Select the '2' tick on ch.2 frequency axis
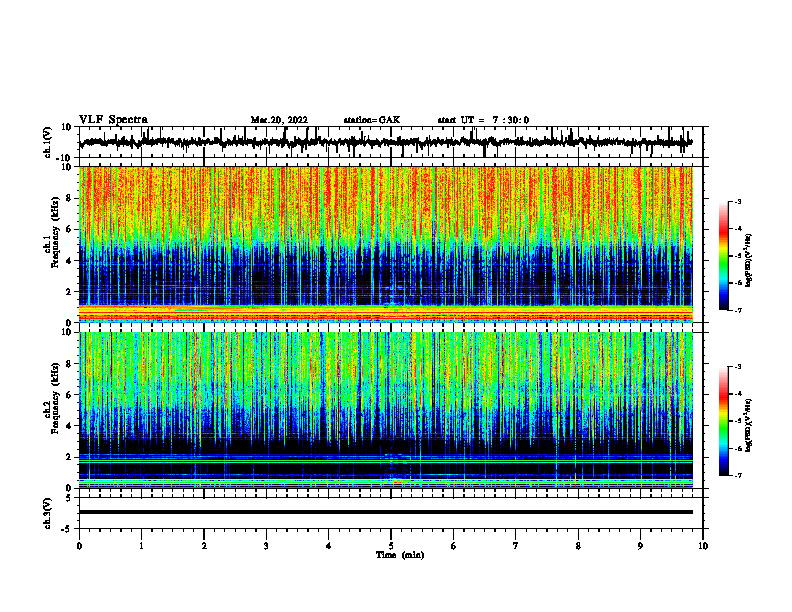Screen dimensions: 792x612 coord(69,457)
